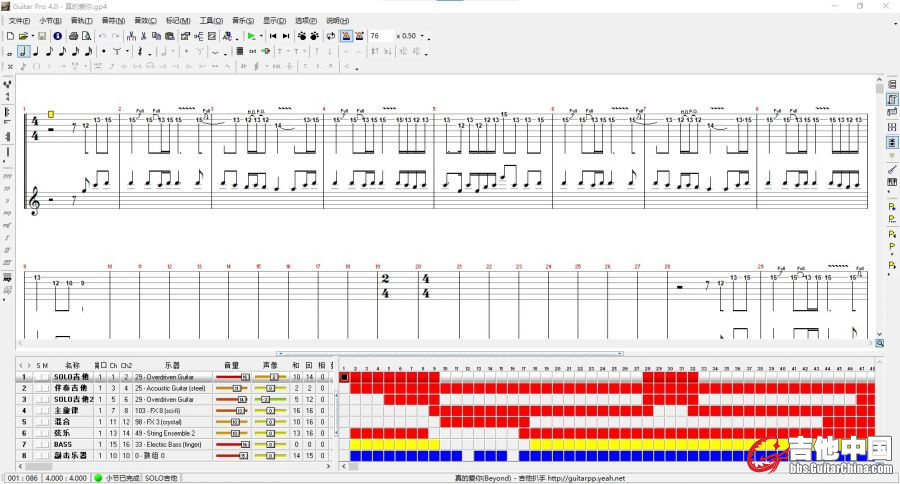This screenshot has width=900, height=484.
Task: Toggle mute checkbox for 主旋律 track
Action: pos(45,411)
